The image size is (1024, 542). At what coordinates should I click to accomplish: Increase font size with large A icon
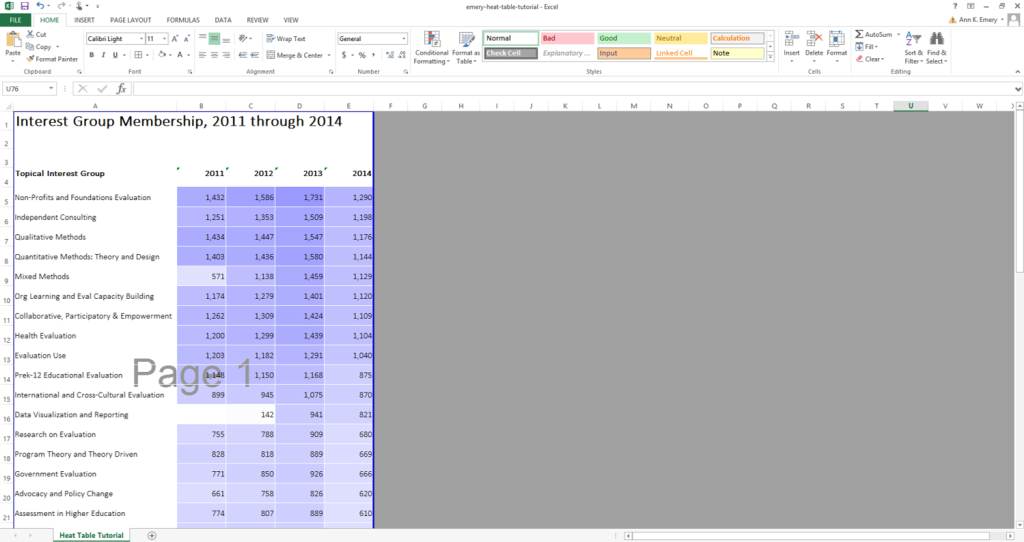click(x=175, y=39)
